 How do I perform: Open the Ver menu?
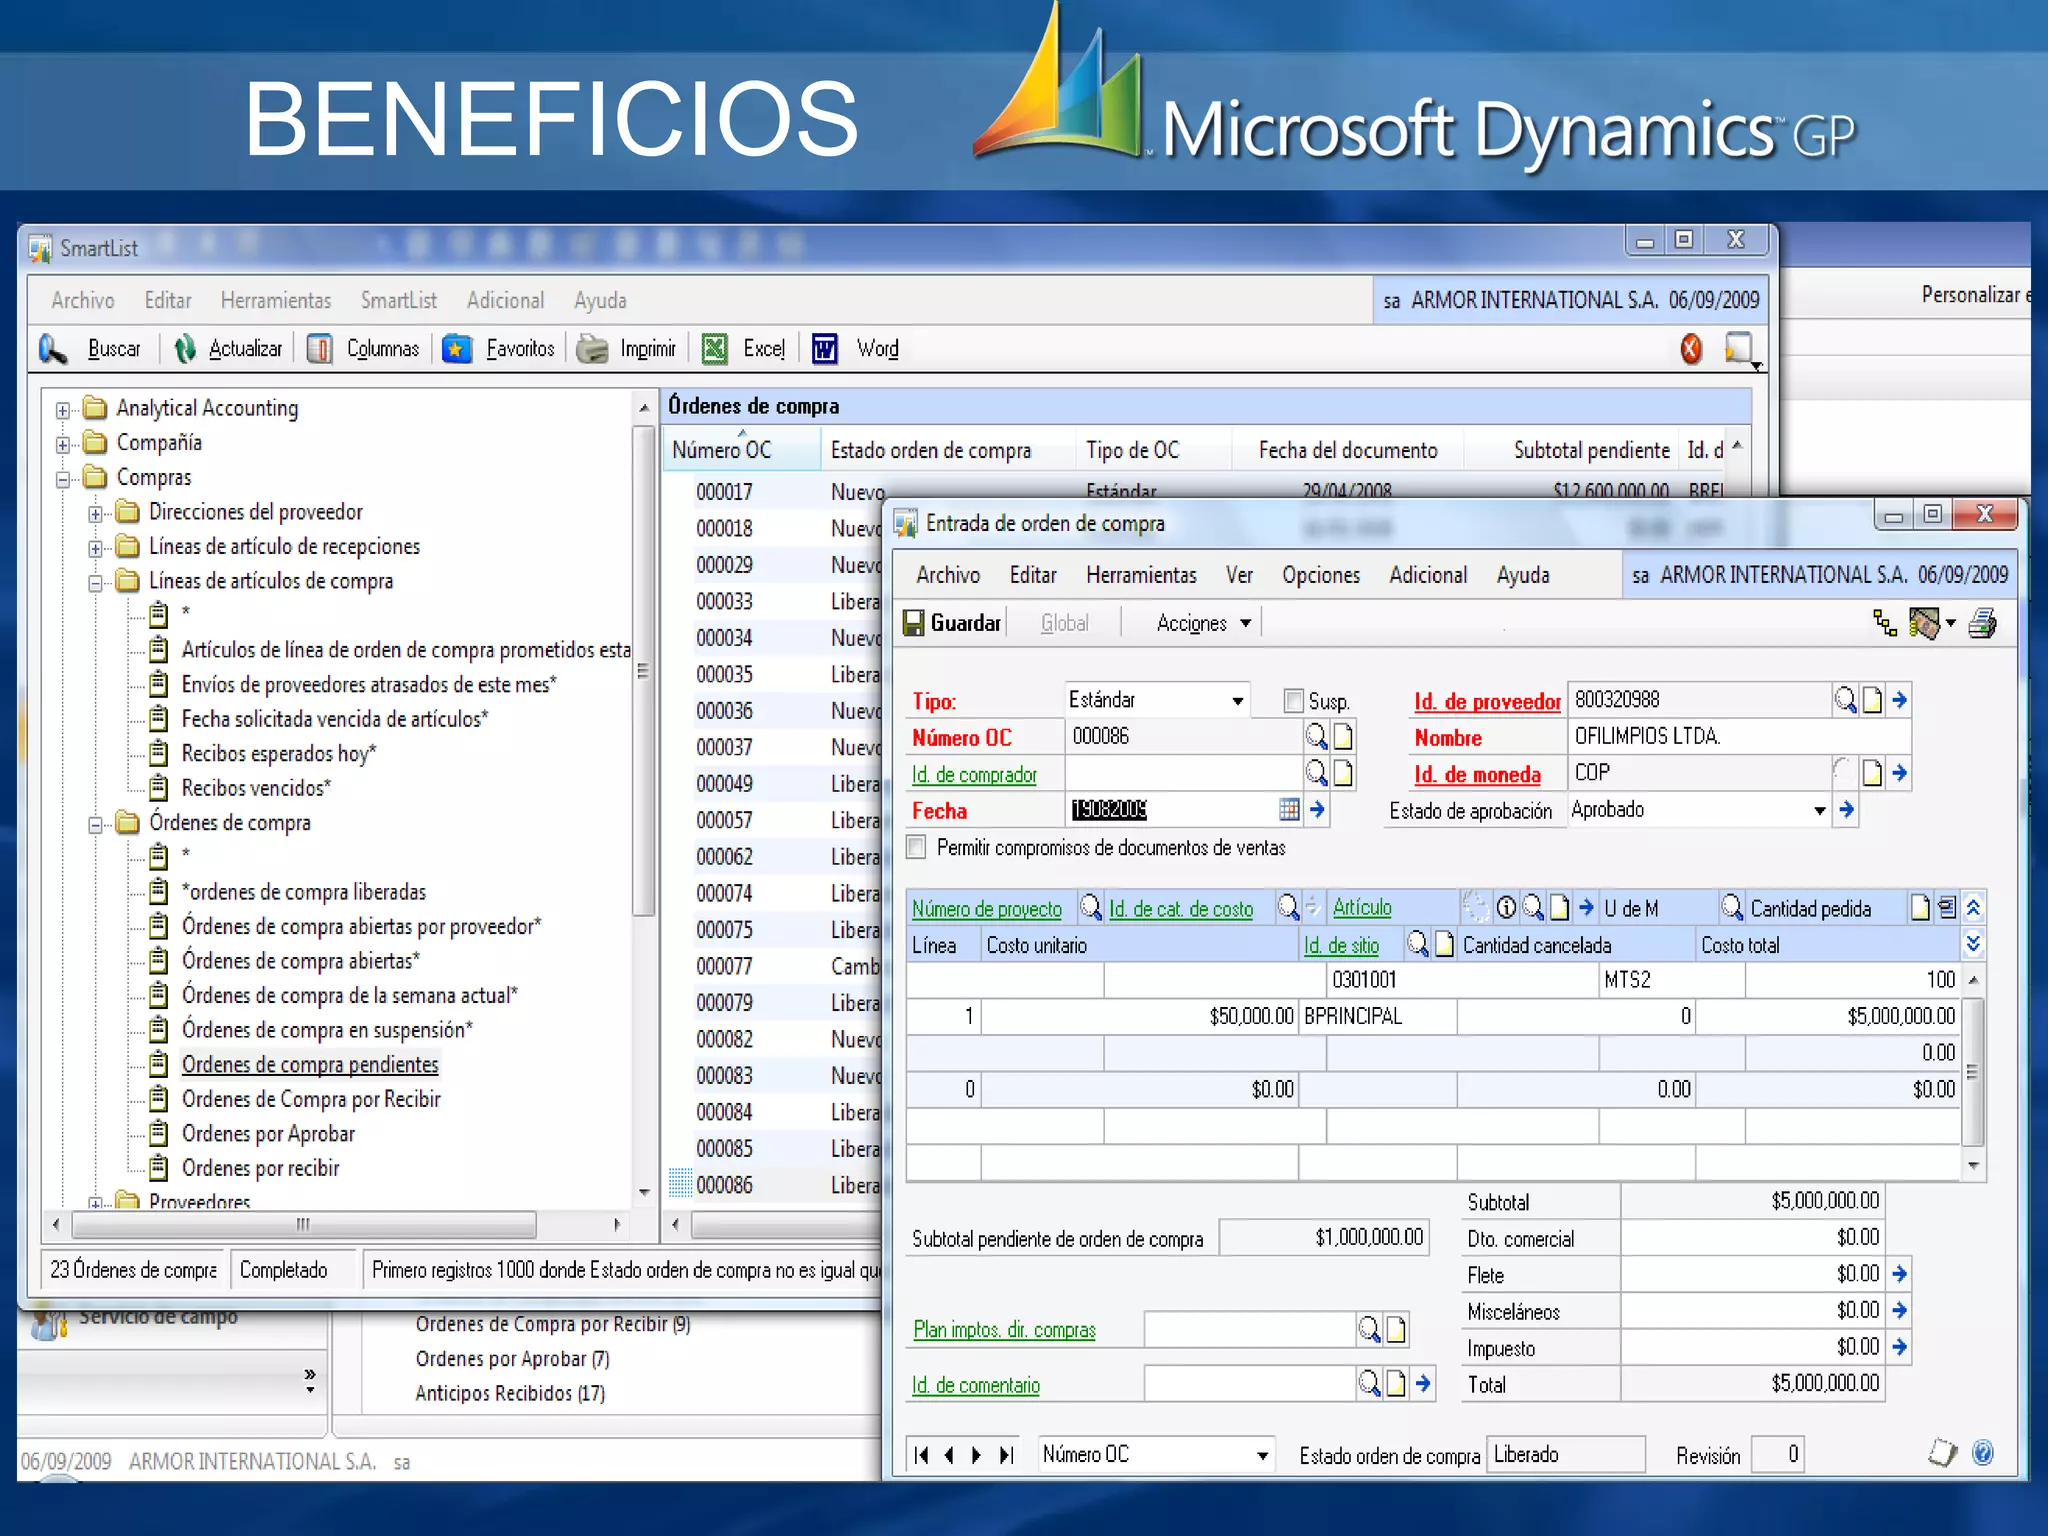click(1239, 575)
